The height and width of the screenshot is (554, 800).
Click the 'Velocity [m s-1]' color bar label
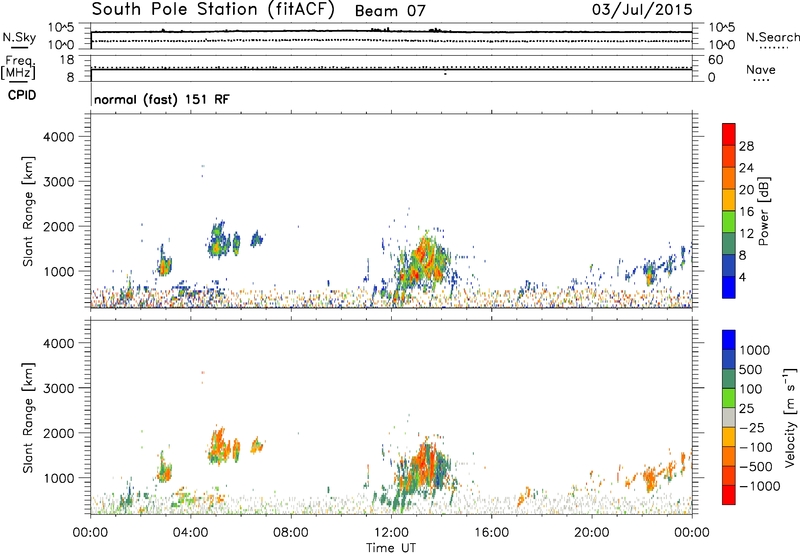point(790,417)
